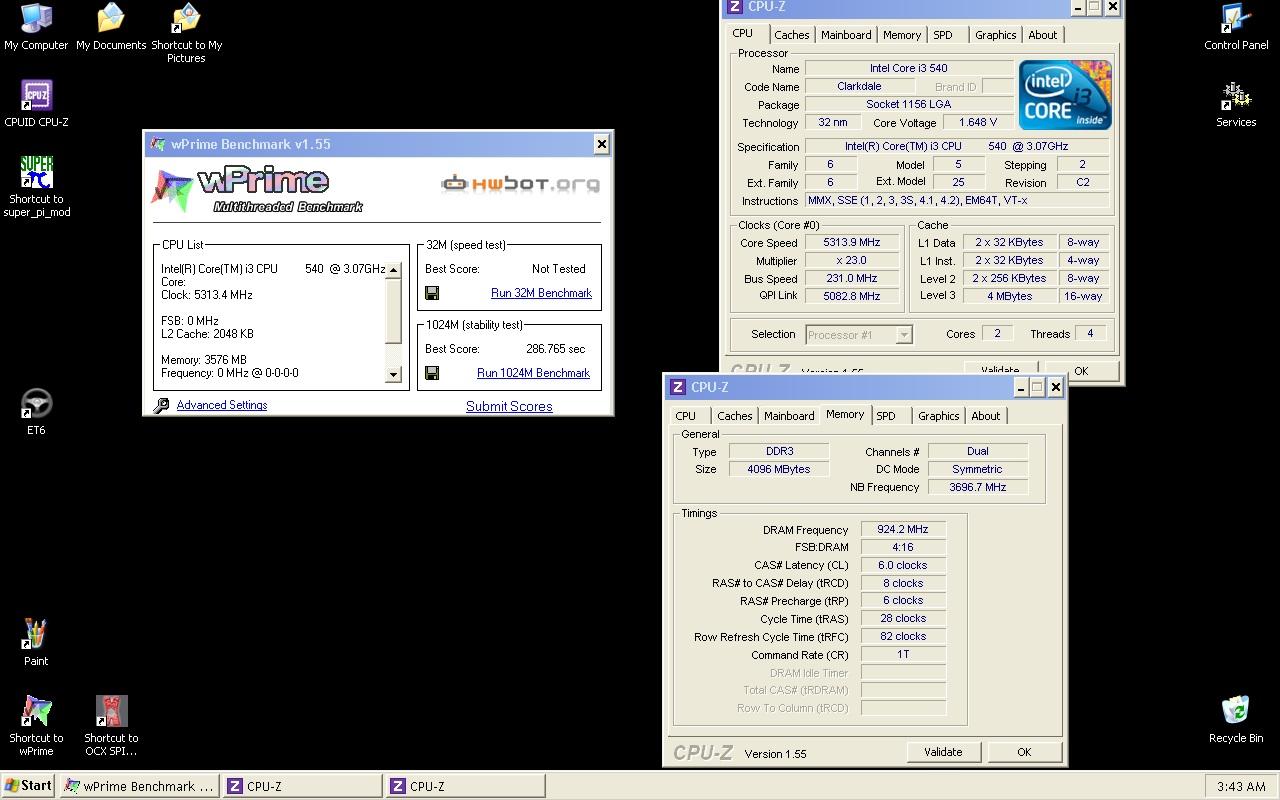This screenshot has width=1280, height=800.
Task: Click the CPU List scroll down arrow
Action: pos(393,375)
